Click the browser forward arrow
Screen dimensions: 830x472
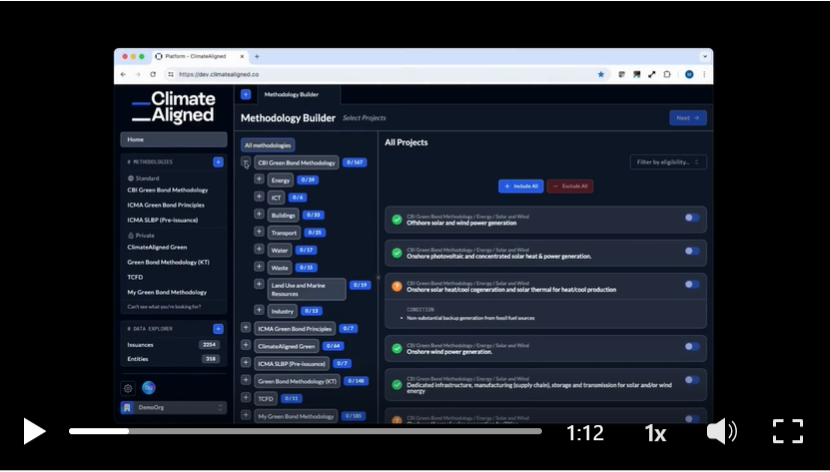pos(138,75)
